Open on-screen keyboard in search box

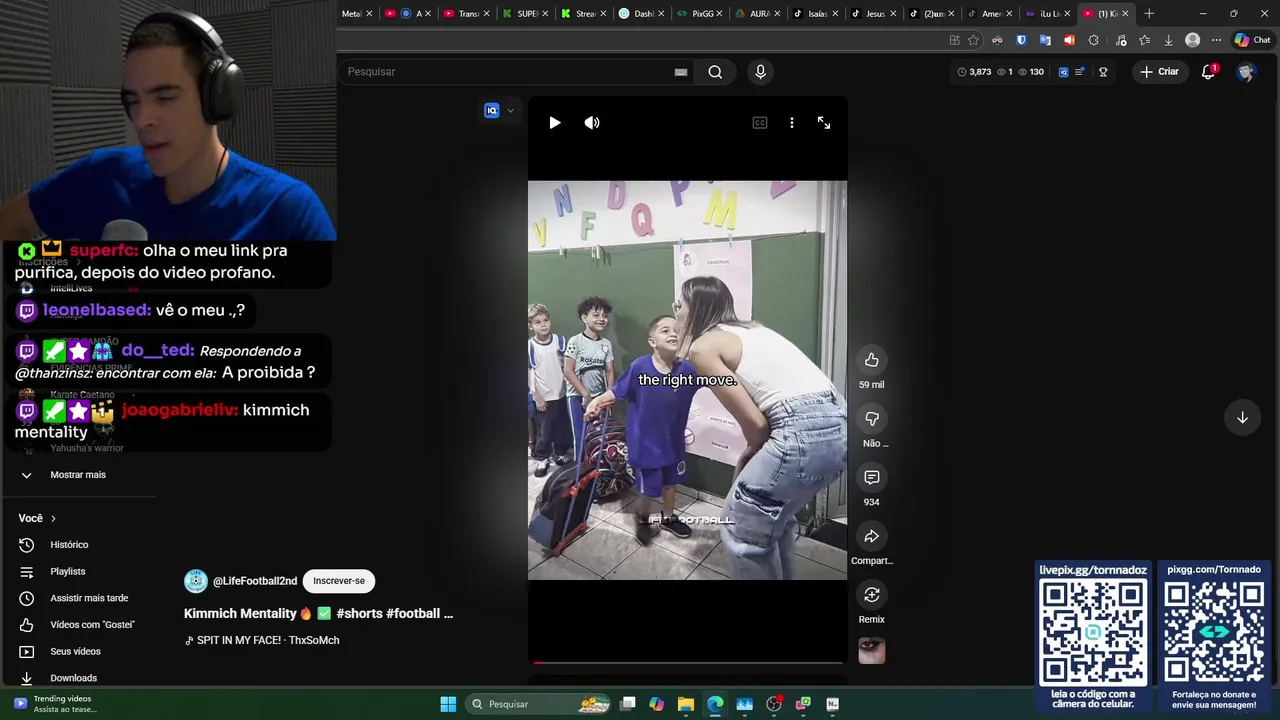681,72
